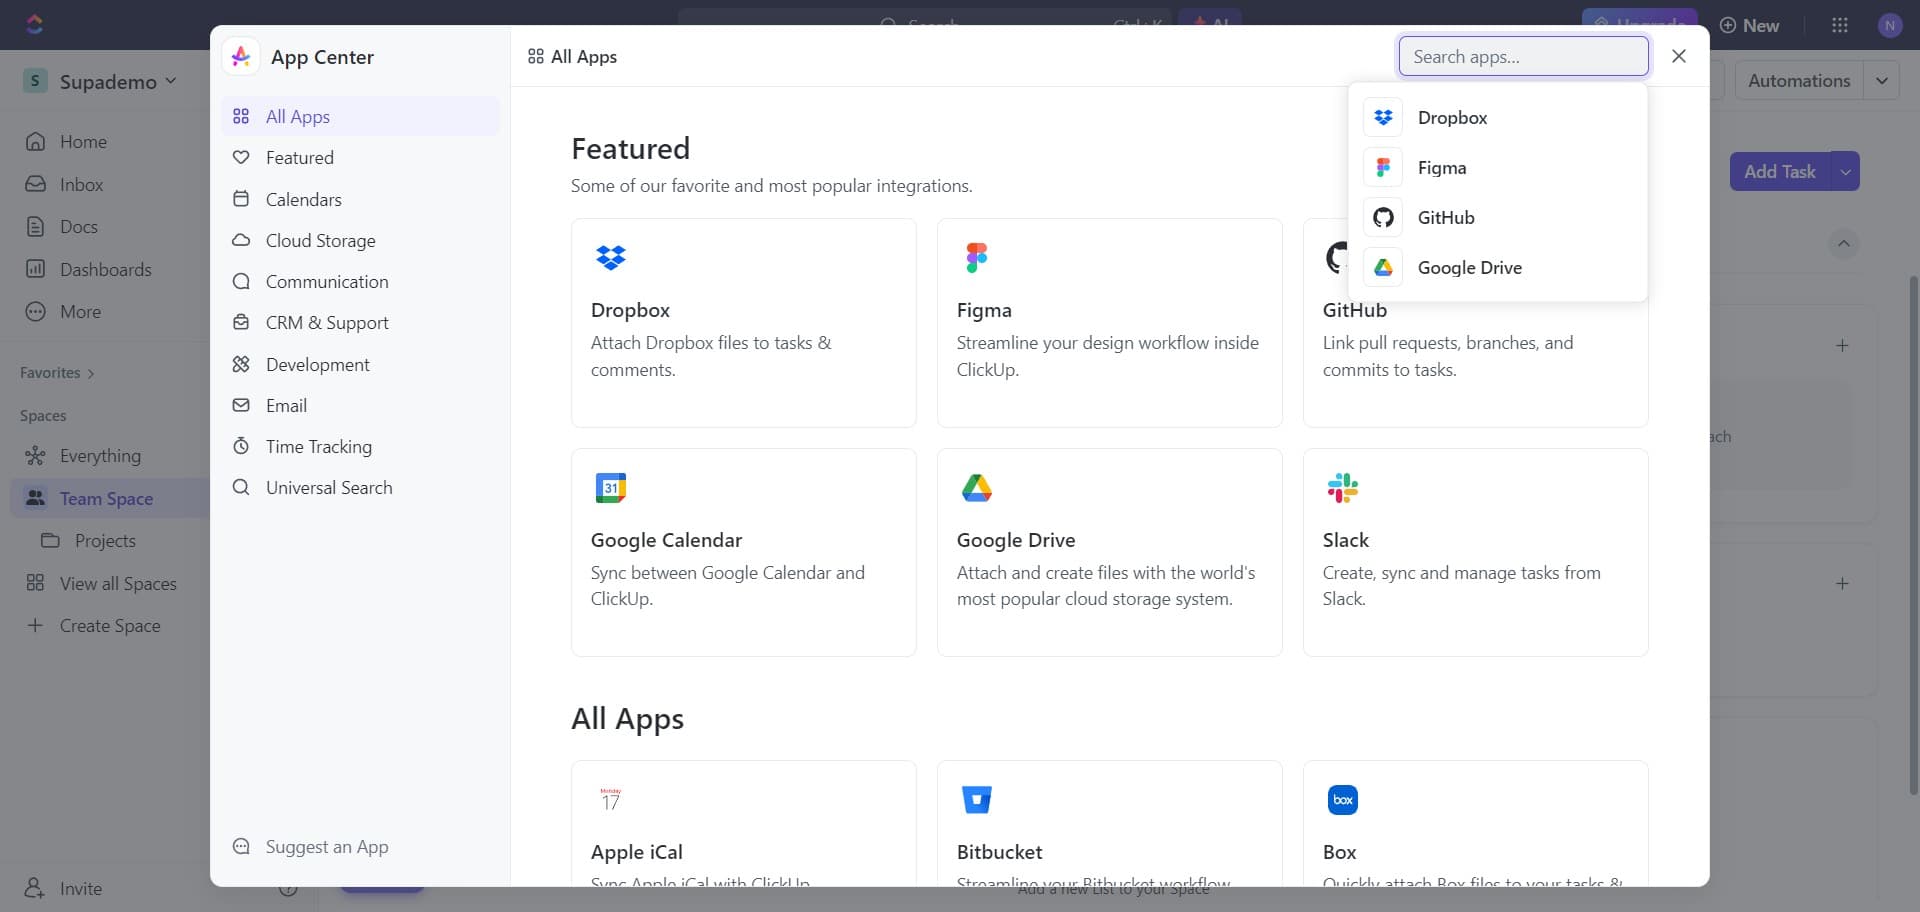
Task: Open the Inbox from the sidebar
Action: pyautogui.click(x=80, y=184)
